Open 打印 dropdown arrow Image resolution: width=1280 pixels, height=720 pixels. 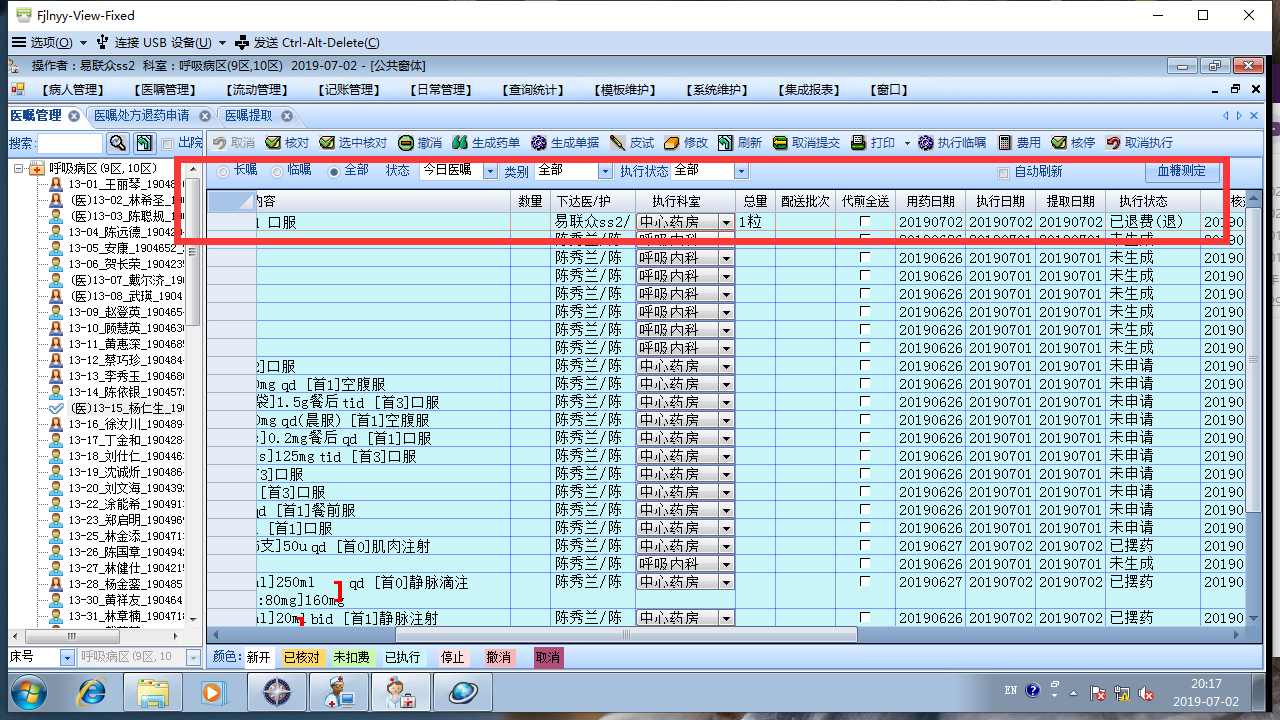[907, 143]
